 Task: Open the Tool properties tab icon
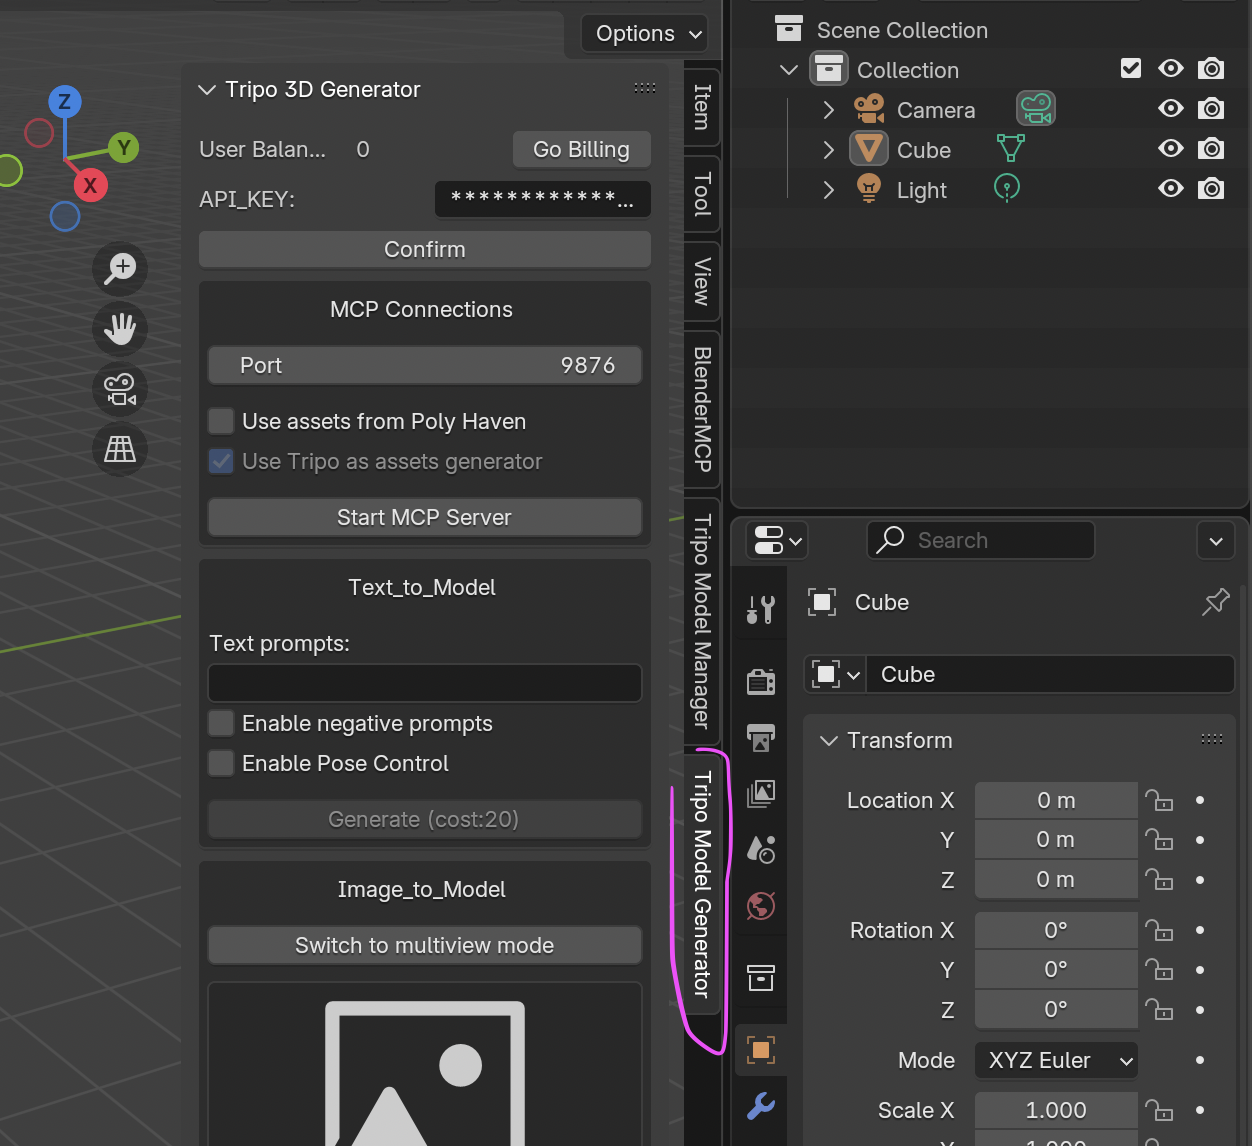[x=761, y=609]
